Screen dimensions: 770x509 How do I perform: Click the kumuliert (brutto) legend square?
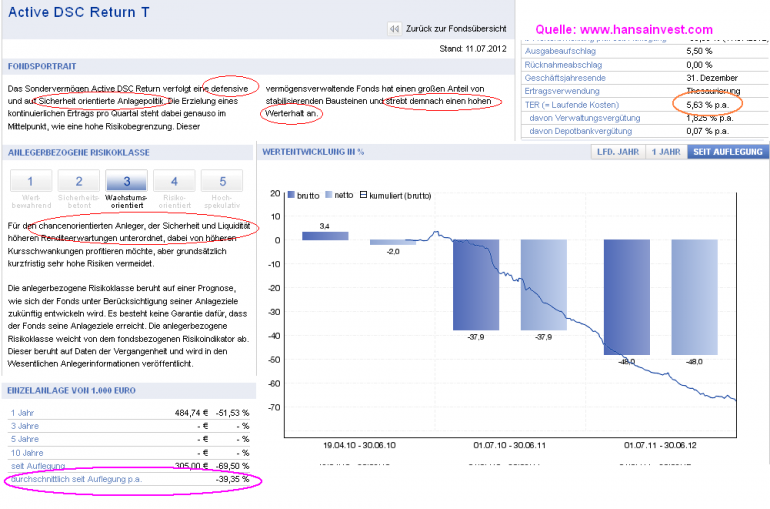click(363, 195)
